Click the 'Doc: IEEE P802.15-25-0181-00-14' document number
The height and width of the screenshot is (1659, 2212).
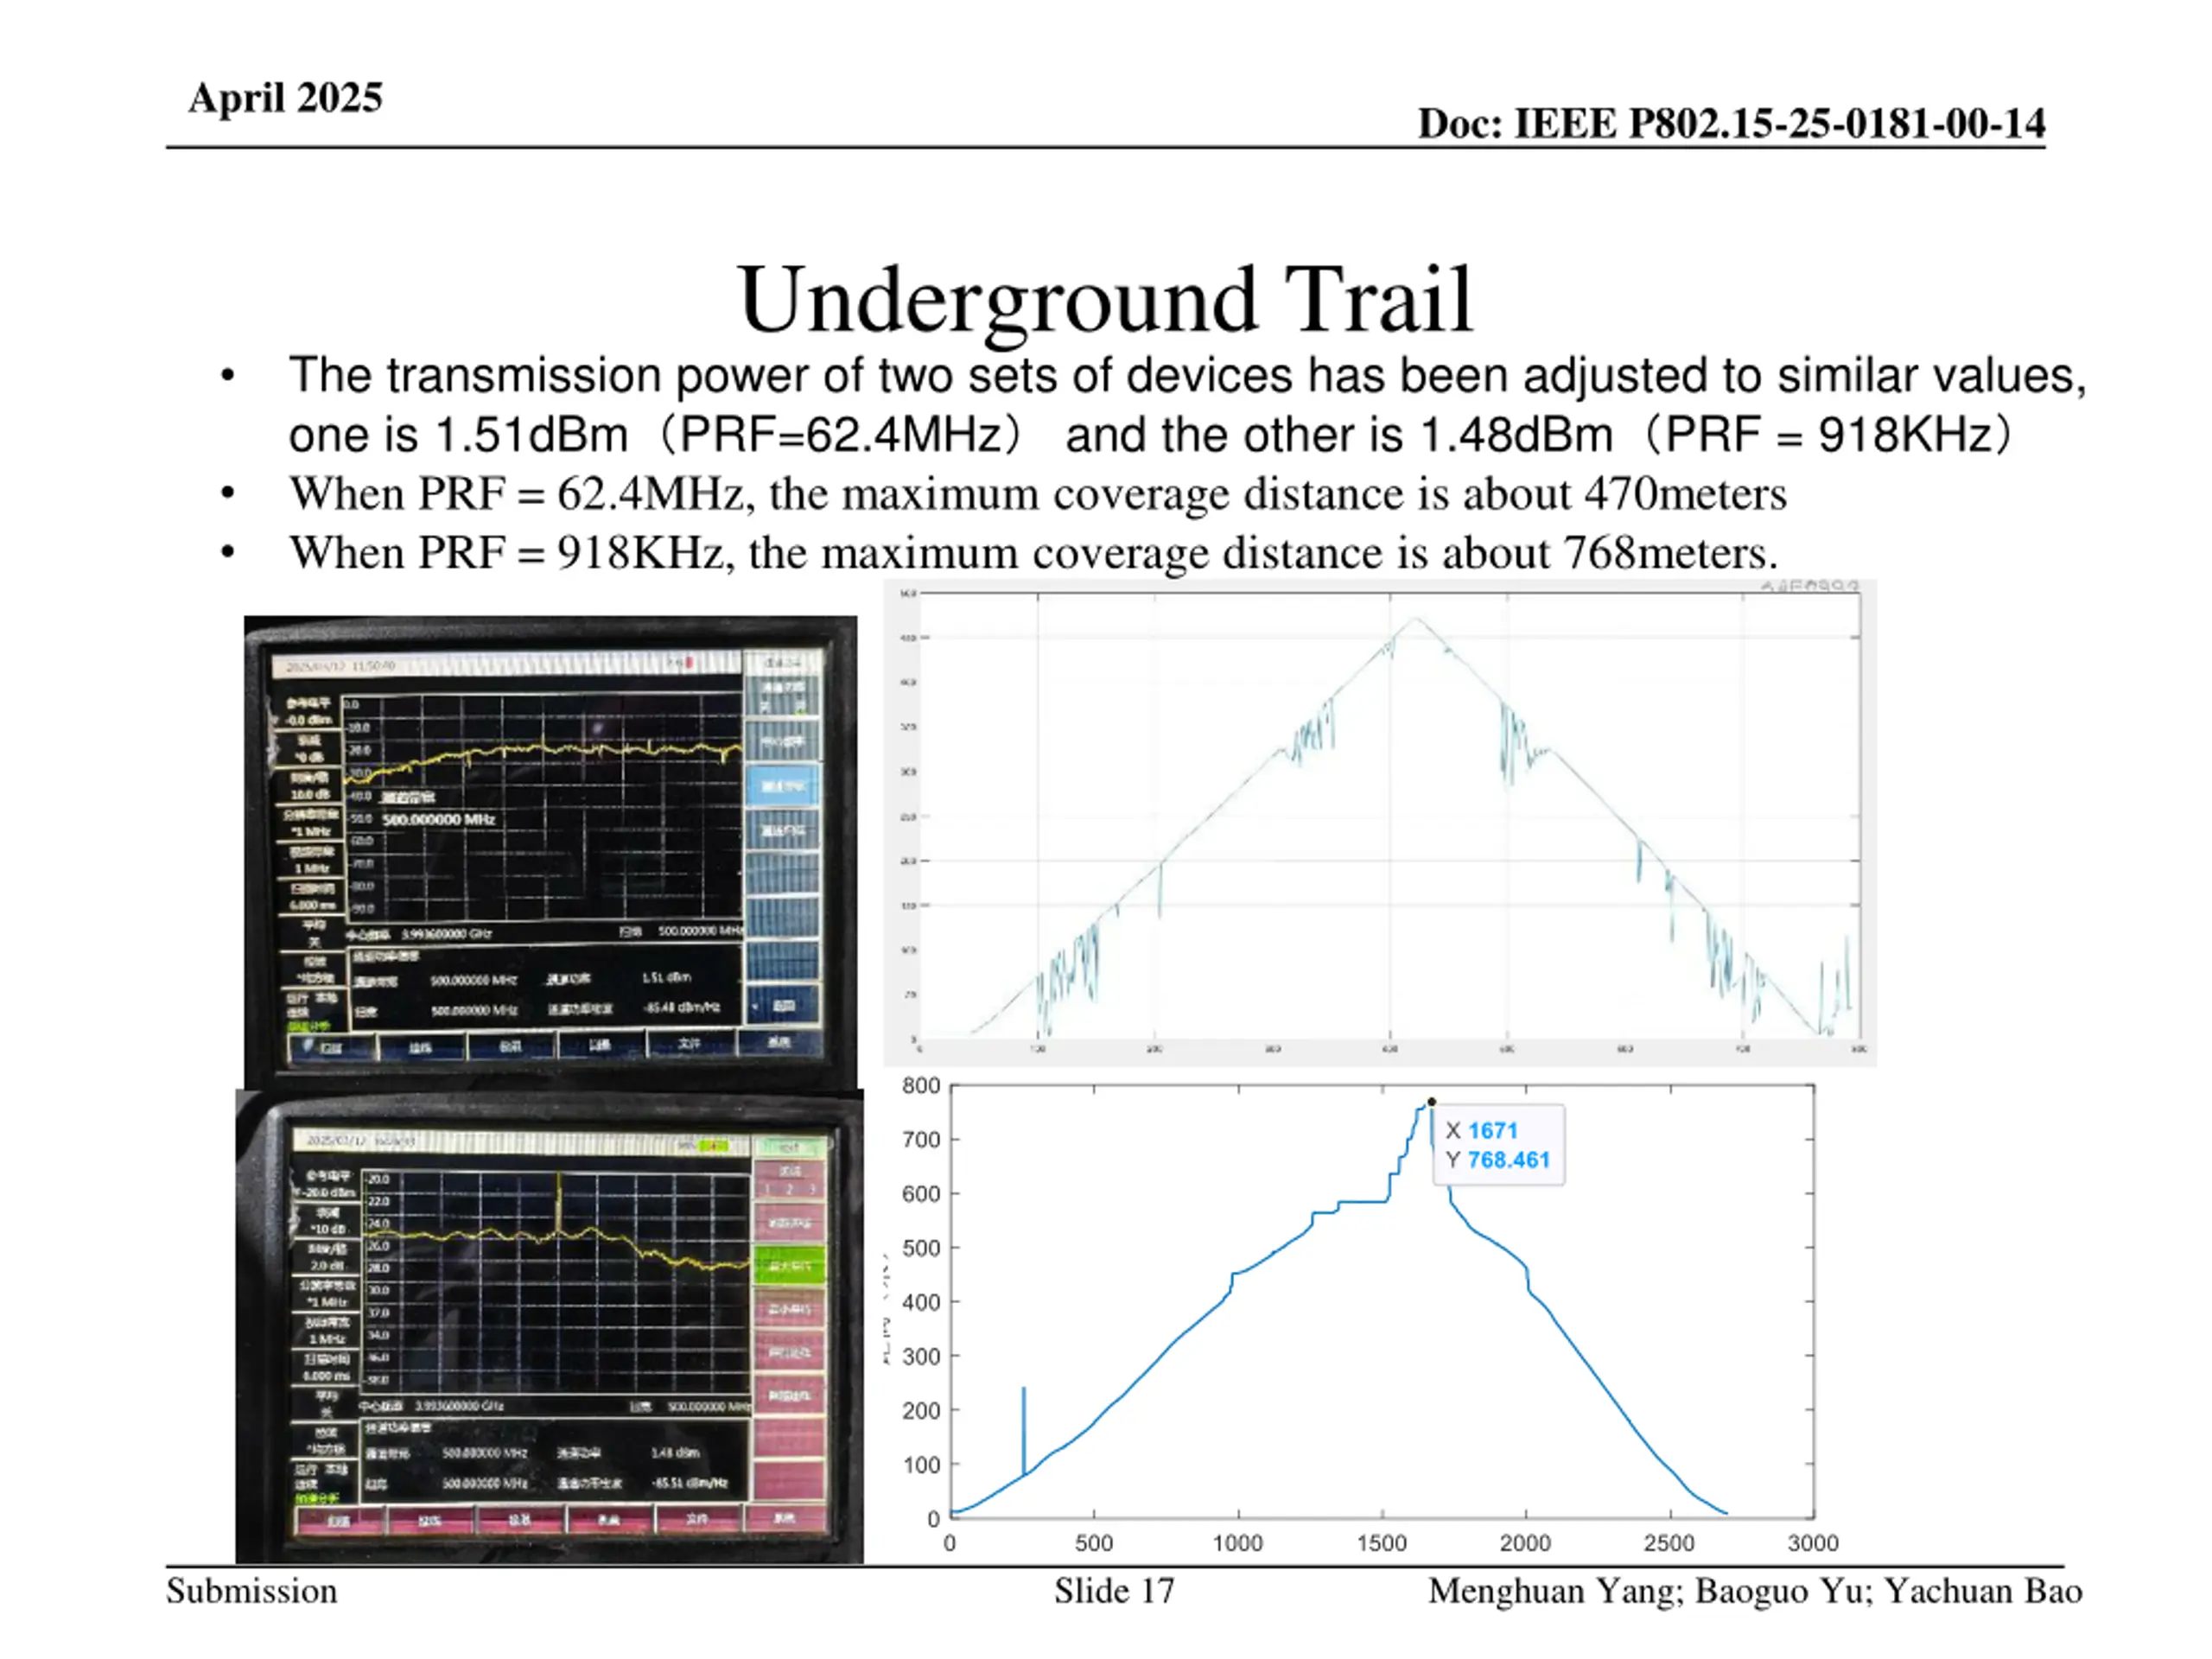(x=1731, y=124)
